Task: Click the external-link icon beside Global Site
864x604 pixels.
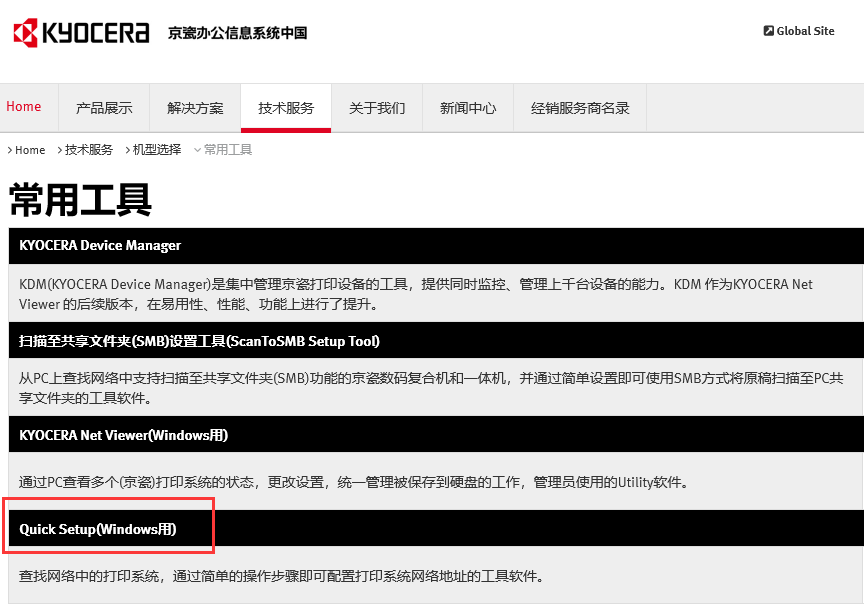Action: tap(767, 30)
